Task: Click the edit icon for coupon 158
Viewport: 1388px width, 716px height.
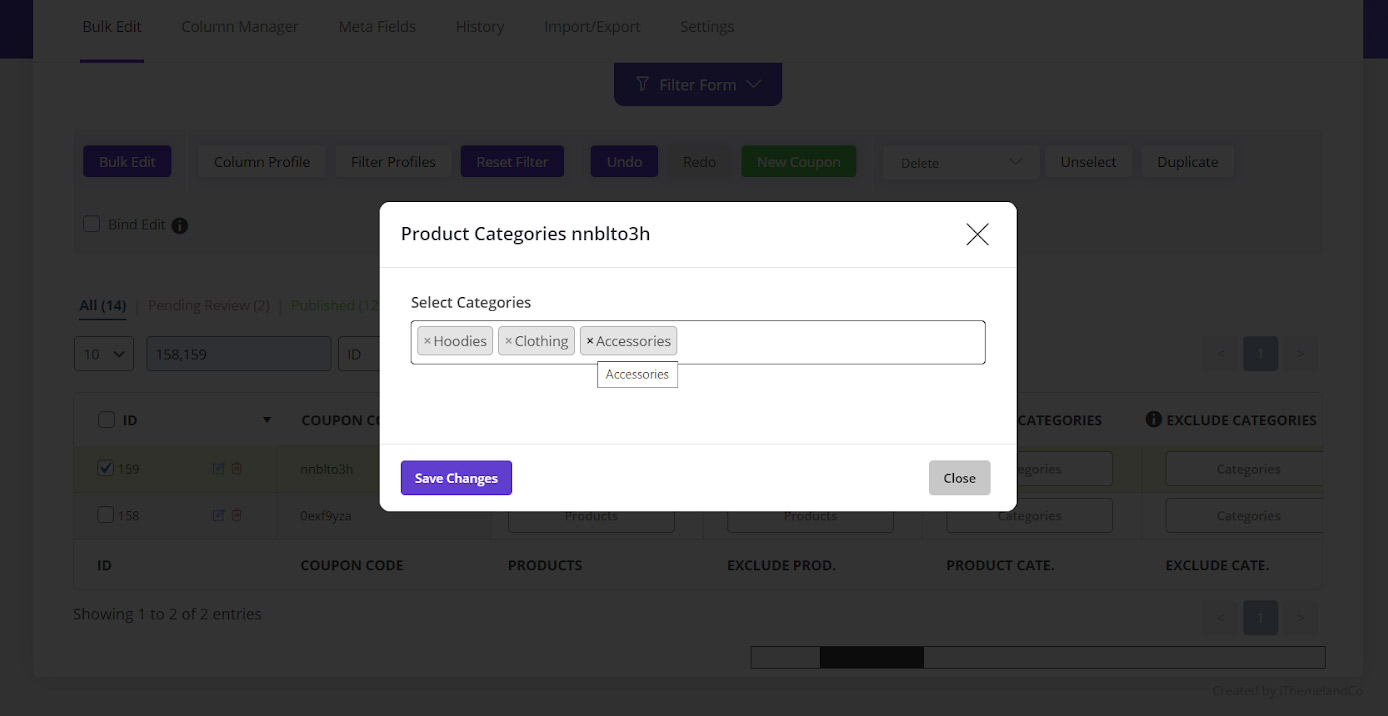Action: (x=218, y=515)
